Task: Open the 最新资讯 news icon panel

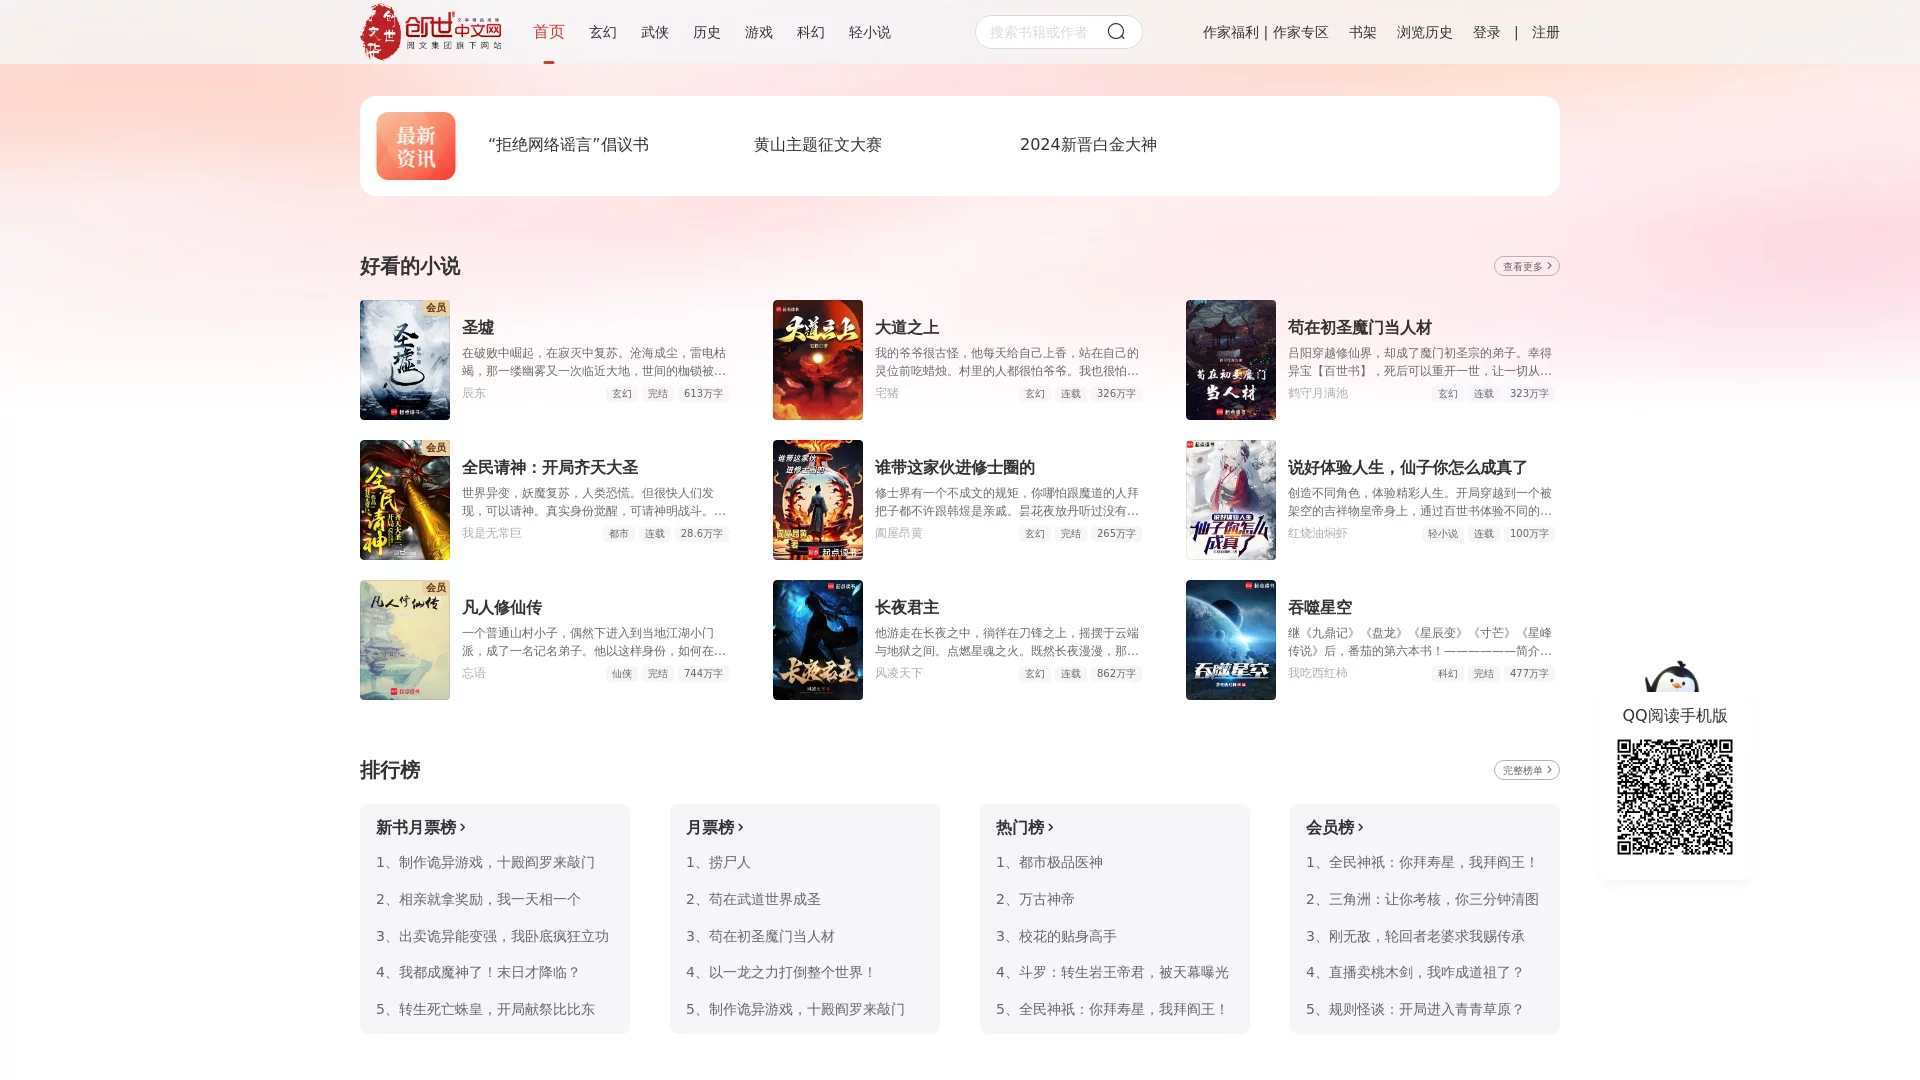Action: pyautogui.click(x=415, y=146)
